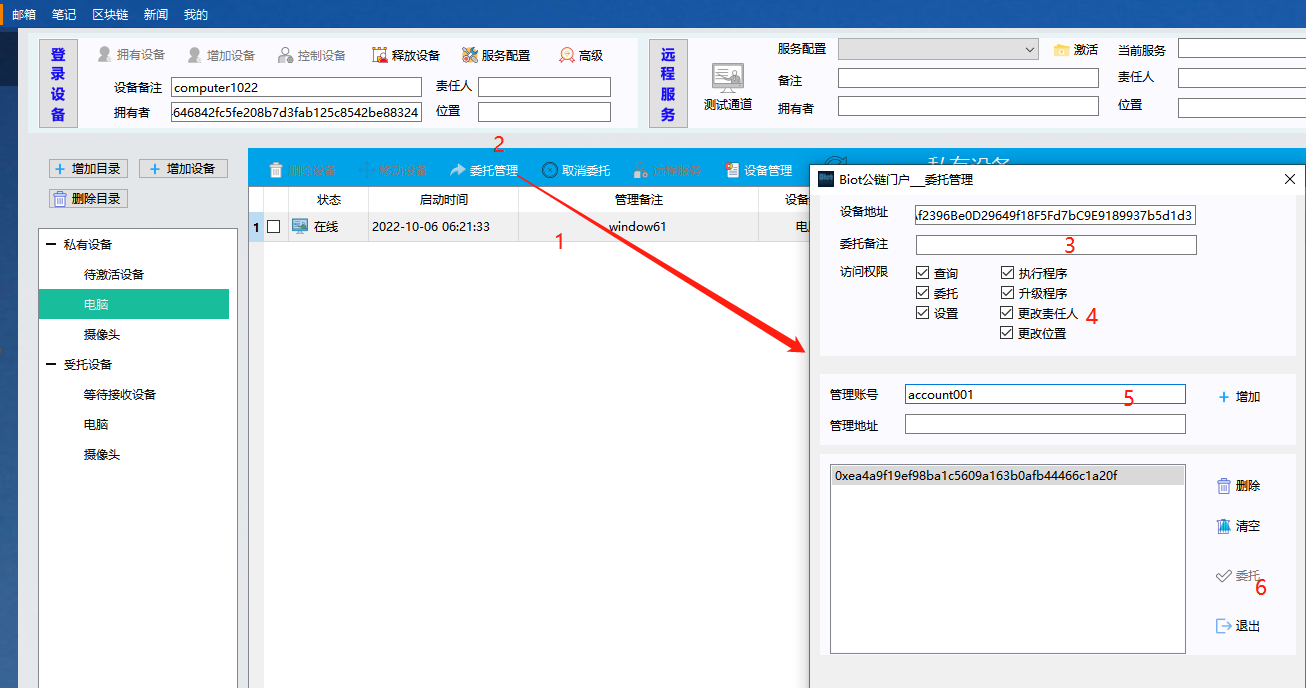Screen dimensions: 1306x688
Task: Toggle the 执行程序 permission checkbox
Action: [x=1007, y=273]
